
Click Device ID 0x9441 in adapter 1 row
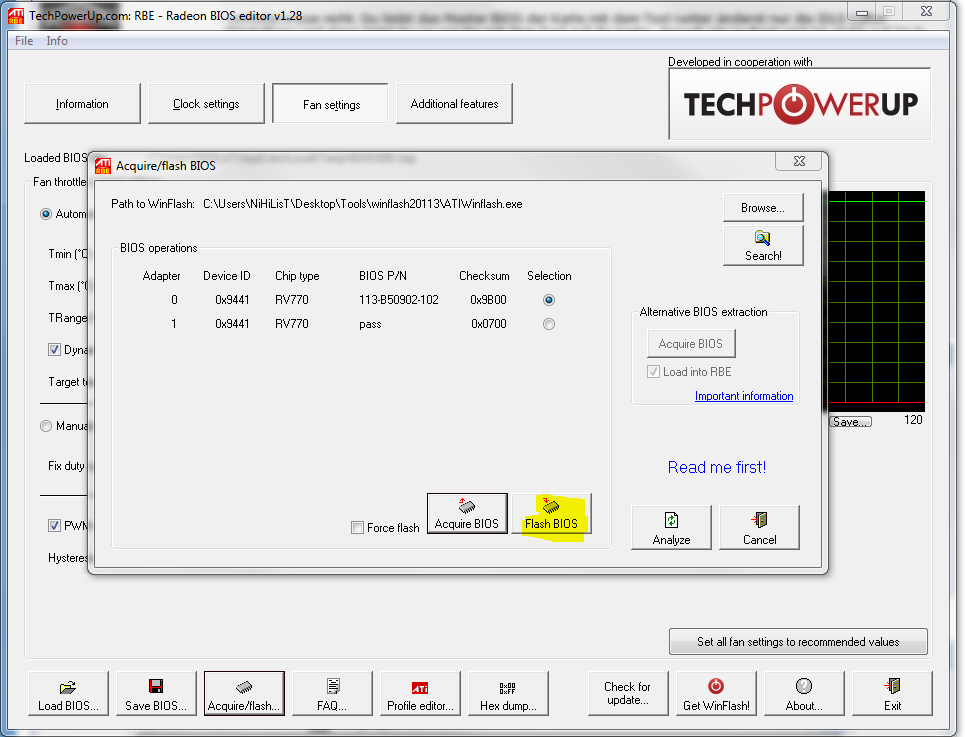(x=232, y=324)
